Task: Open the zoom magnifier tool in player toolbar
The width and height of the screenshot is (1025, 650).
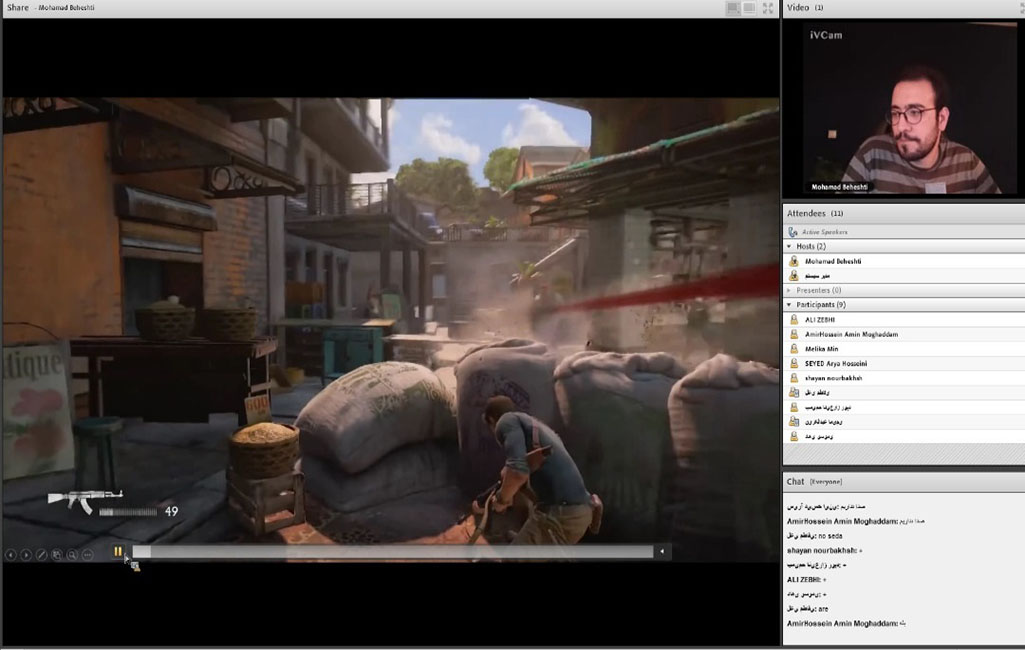Action: 72,555
